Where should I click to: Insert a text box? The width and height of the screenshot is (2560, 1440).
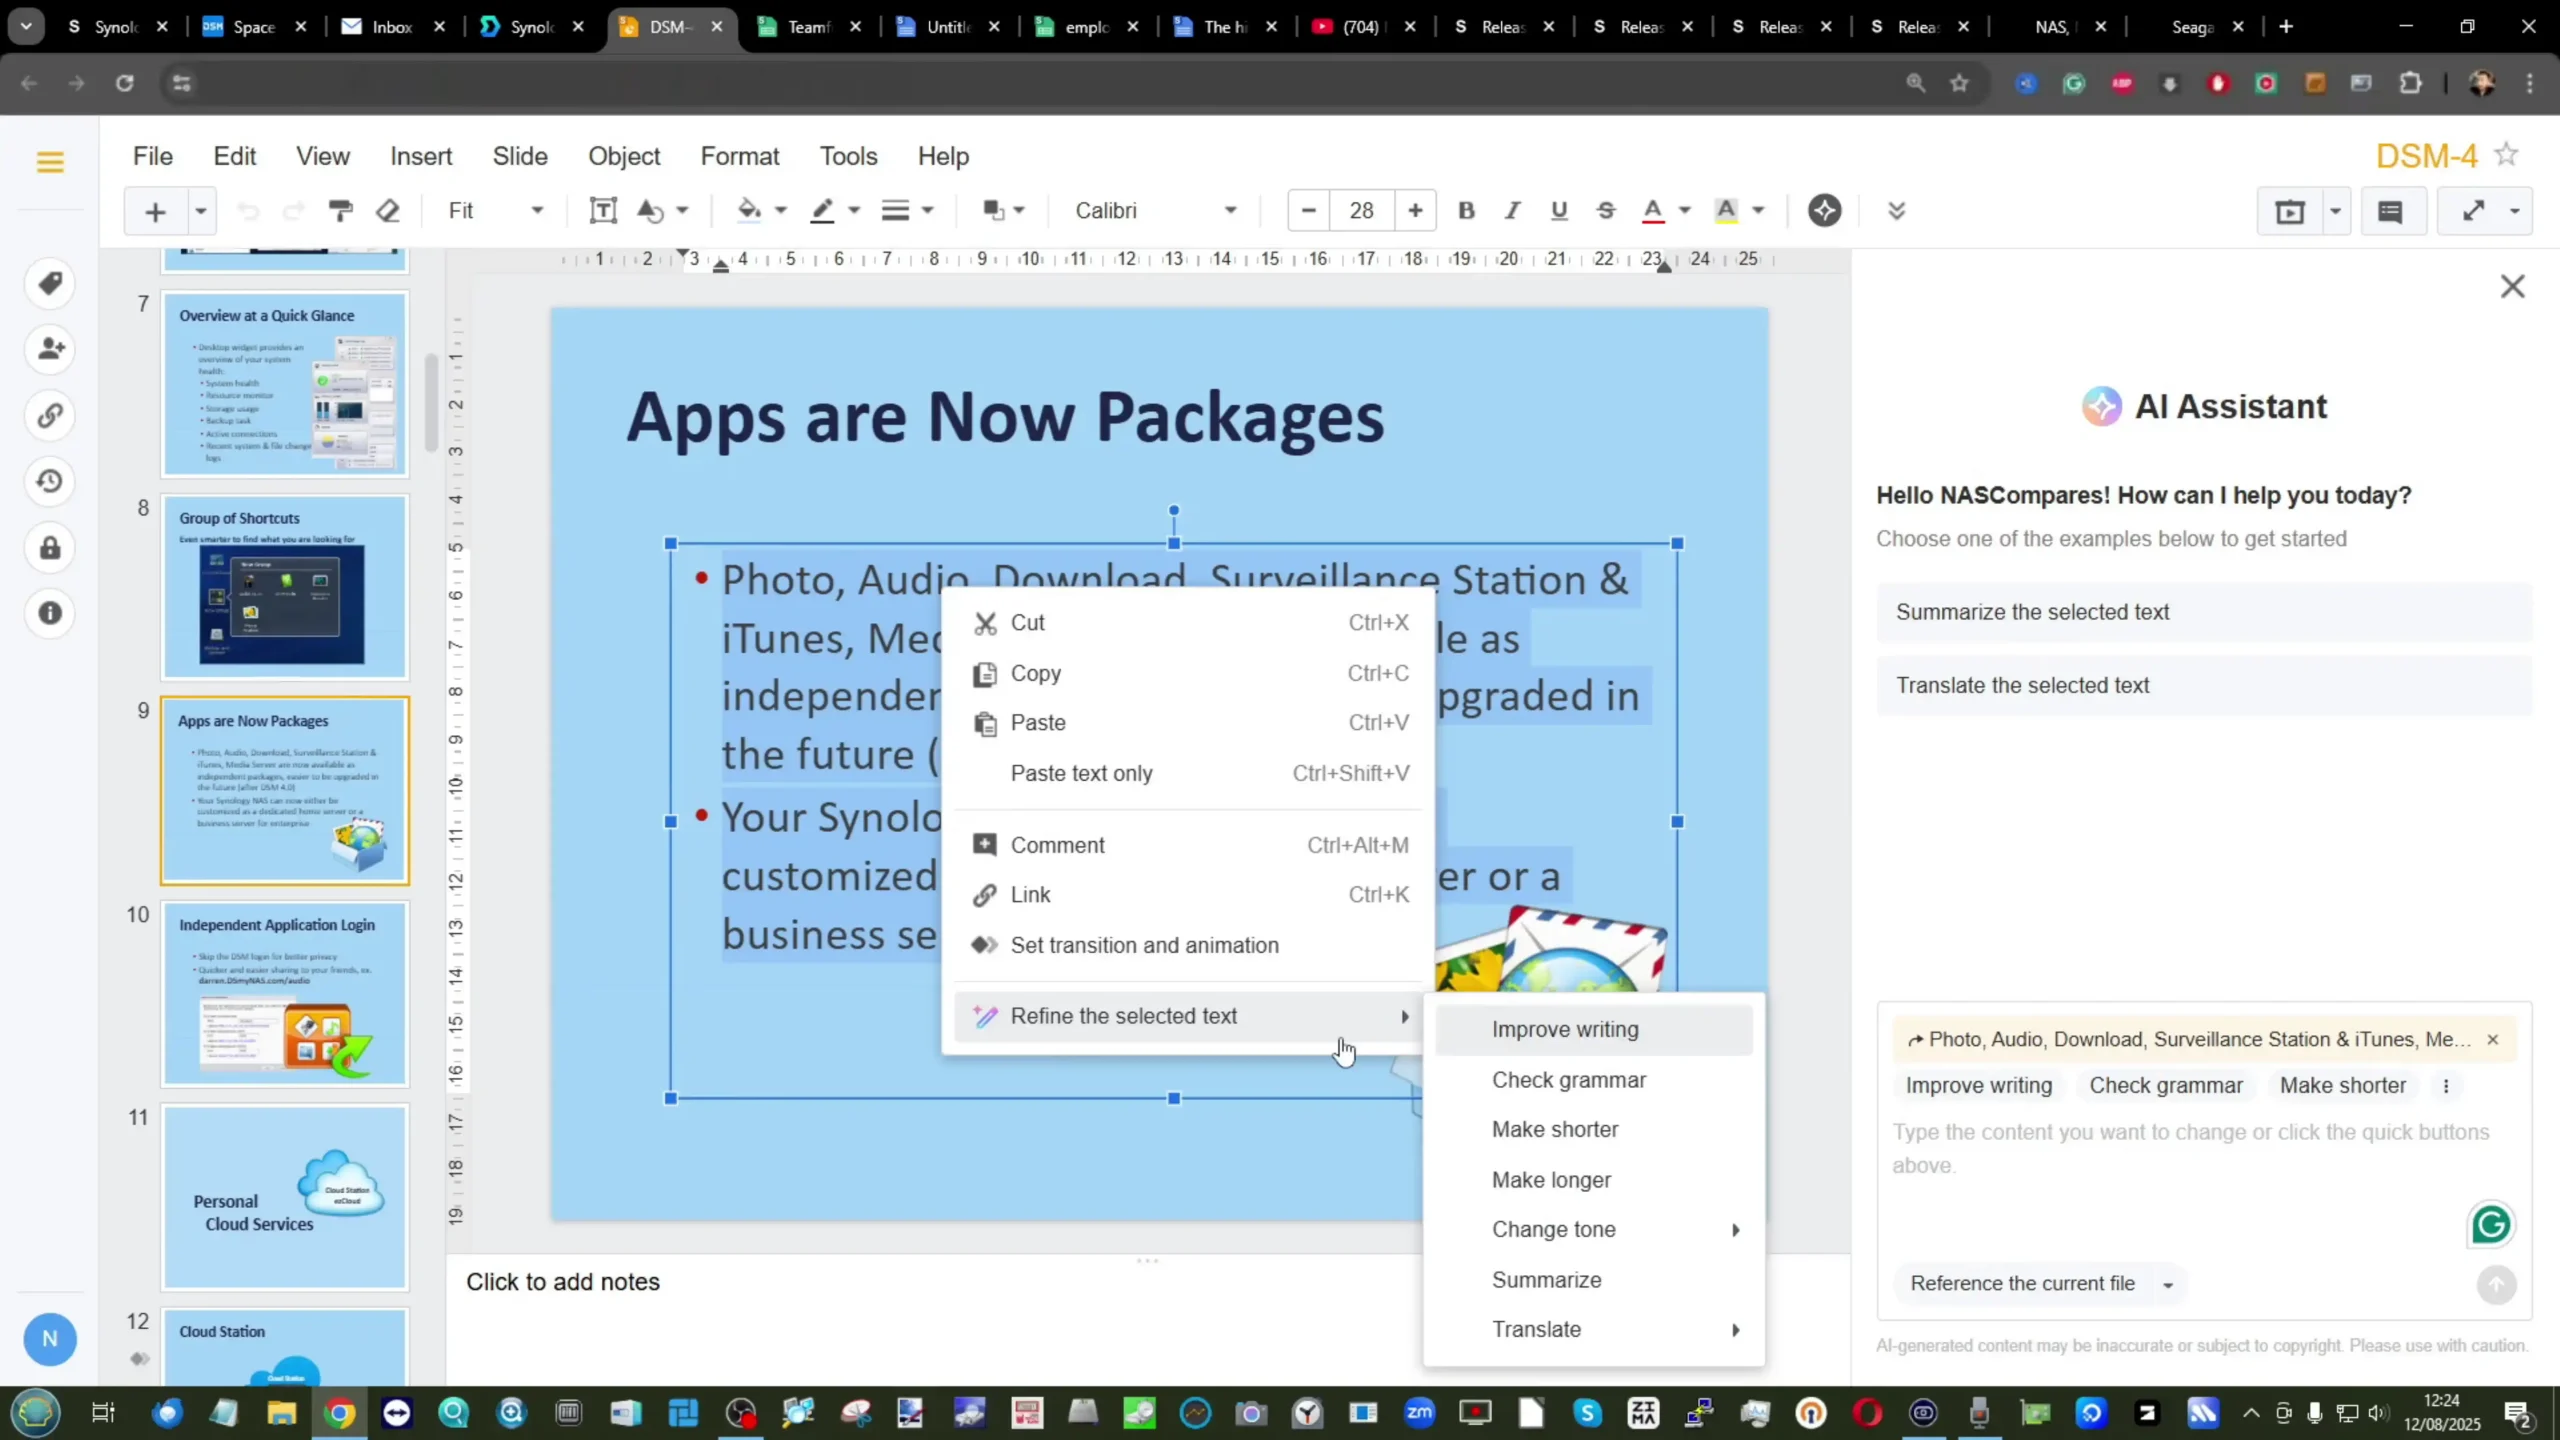pyautogui.click(x=603, y=211)
